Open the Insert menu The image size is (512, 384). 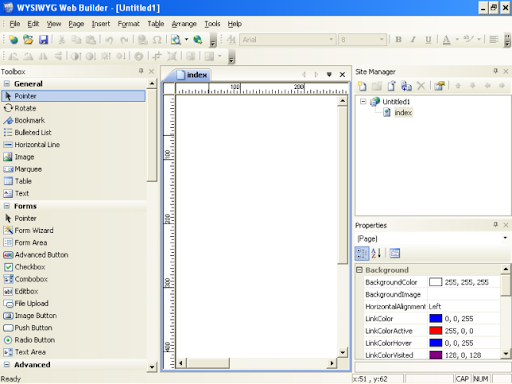(101, 24)
